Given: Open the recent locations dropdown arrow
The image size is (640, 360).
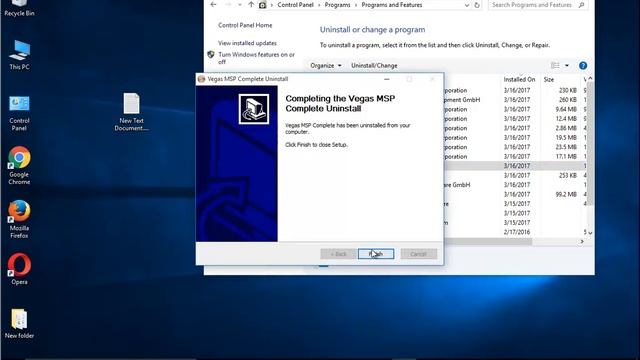Looking at the screenshot, I should 240,5.
